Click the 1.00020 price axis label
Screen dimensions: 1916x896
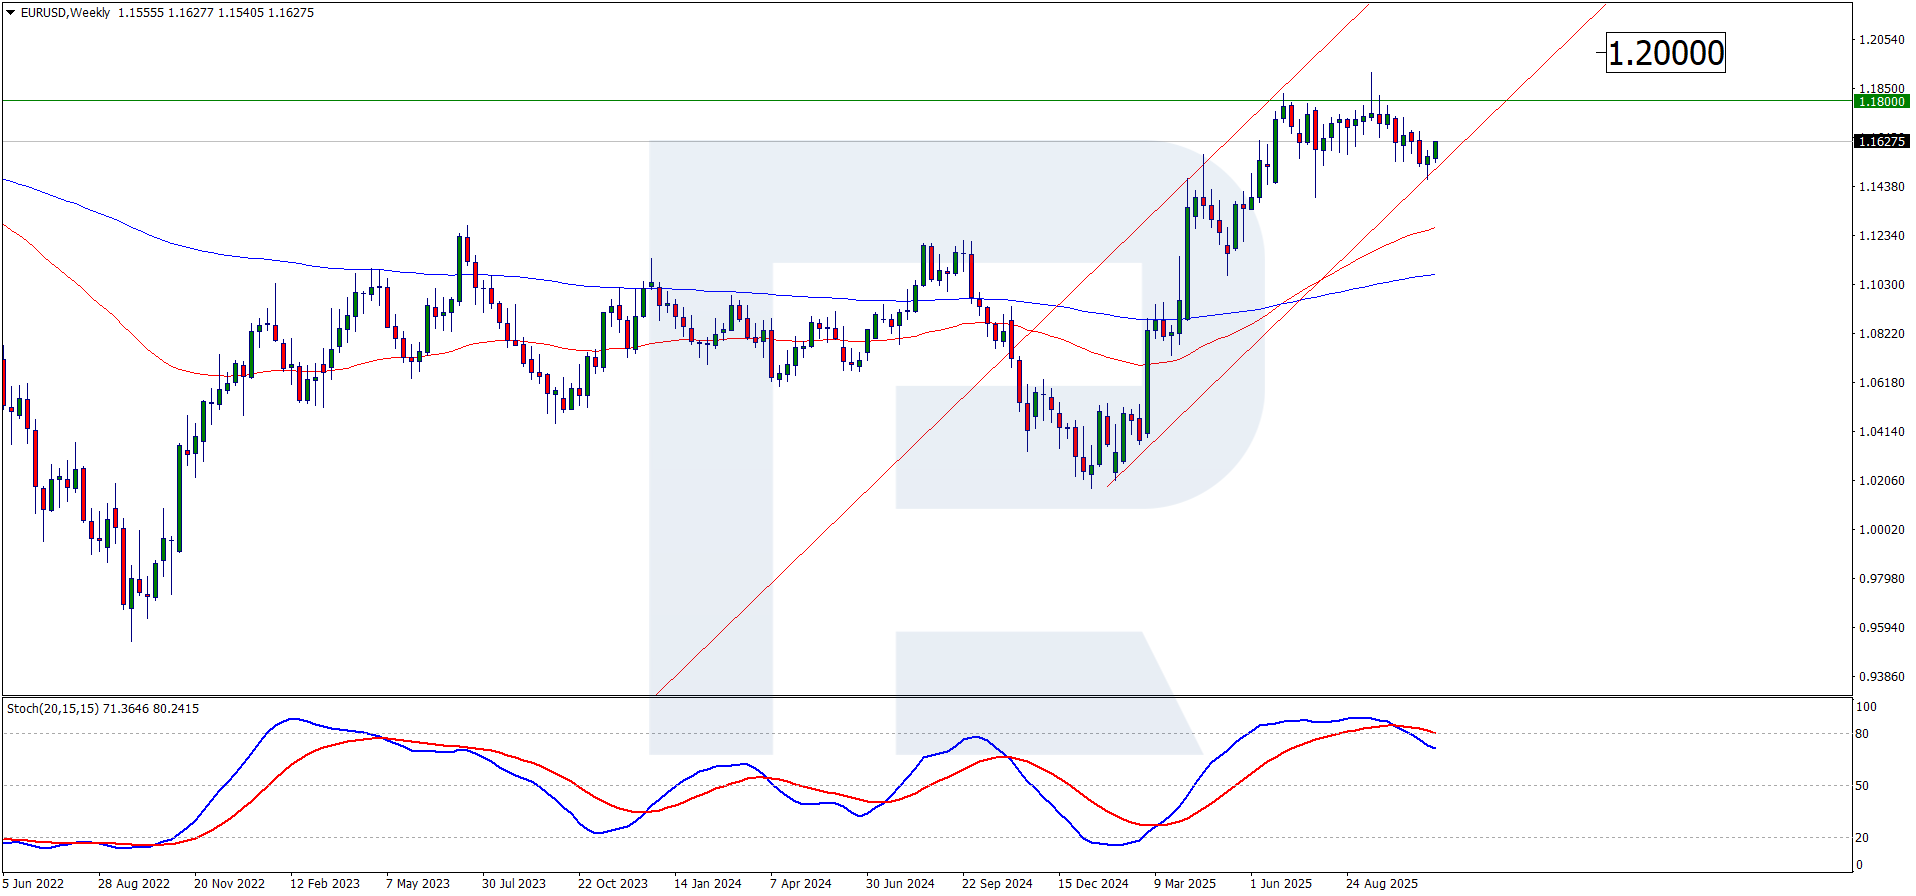click(1881, 530)
